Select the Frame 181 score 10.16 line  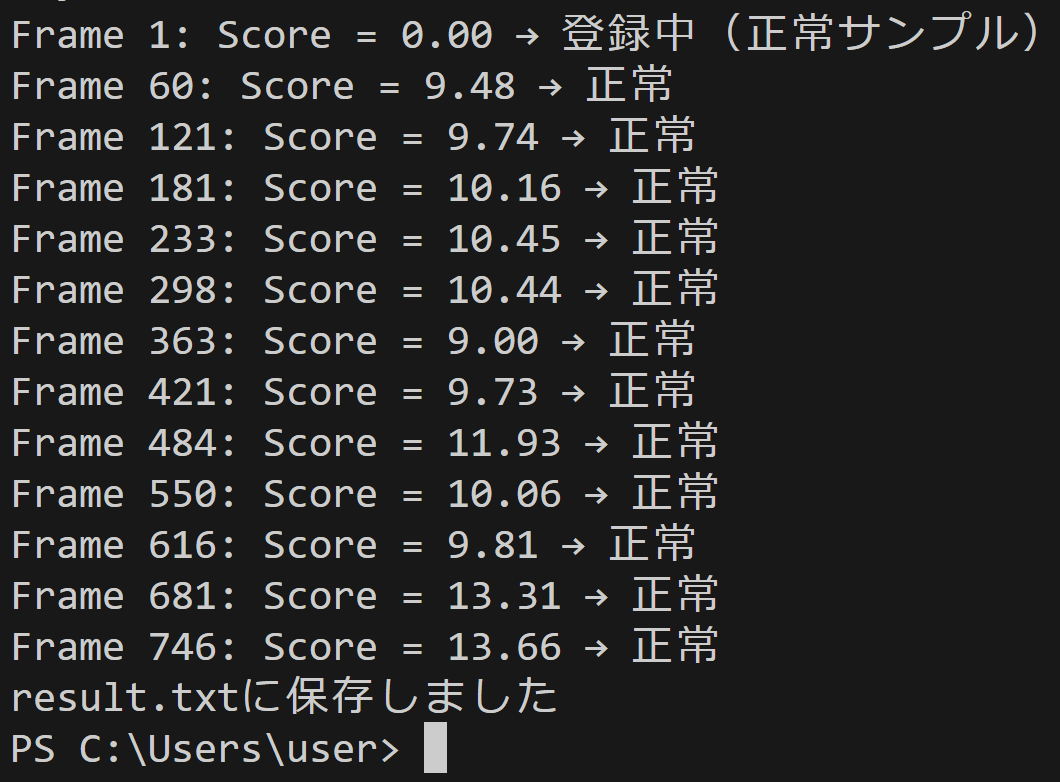[365, 187]
